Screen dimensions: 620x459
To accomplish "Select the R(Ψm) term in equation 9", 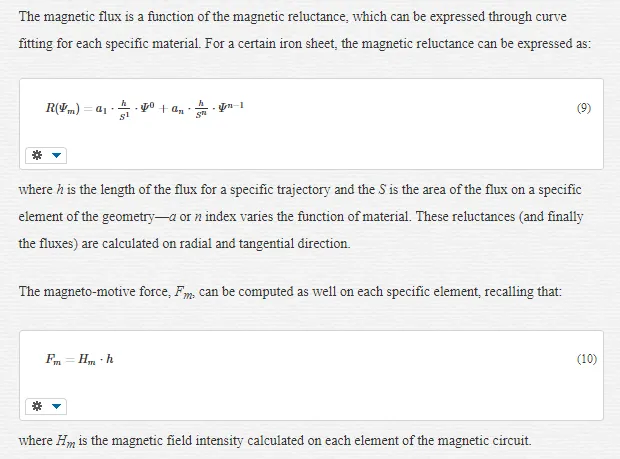I will [x=62, y=108].
